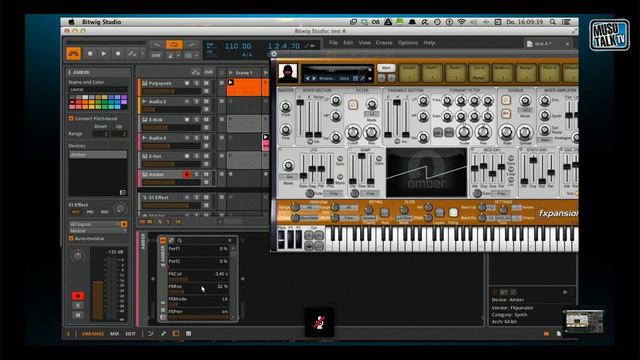Screen dimensions: 640x360
Task: Open the File menu
Action: coord(333,42)
